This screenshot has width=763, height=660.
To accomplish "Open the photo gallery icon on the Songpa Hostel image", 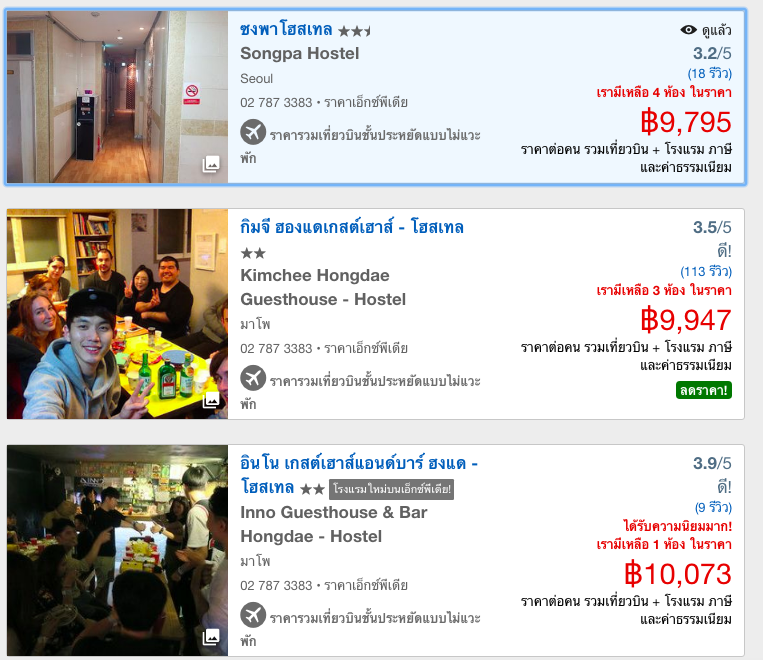I will point(211,164).
